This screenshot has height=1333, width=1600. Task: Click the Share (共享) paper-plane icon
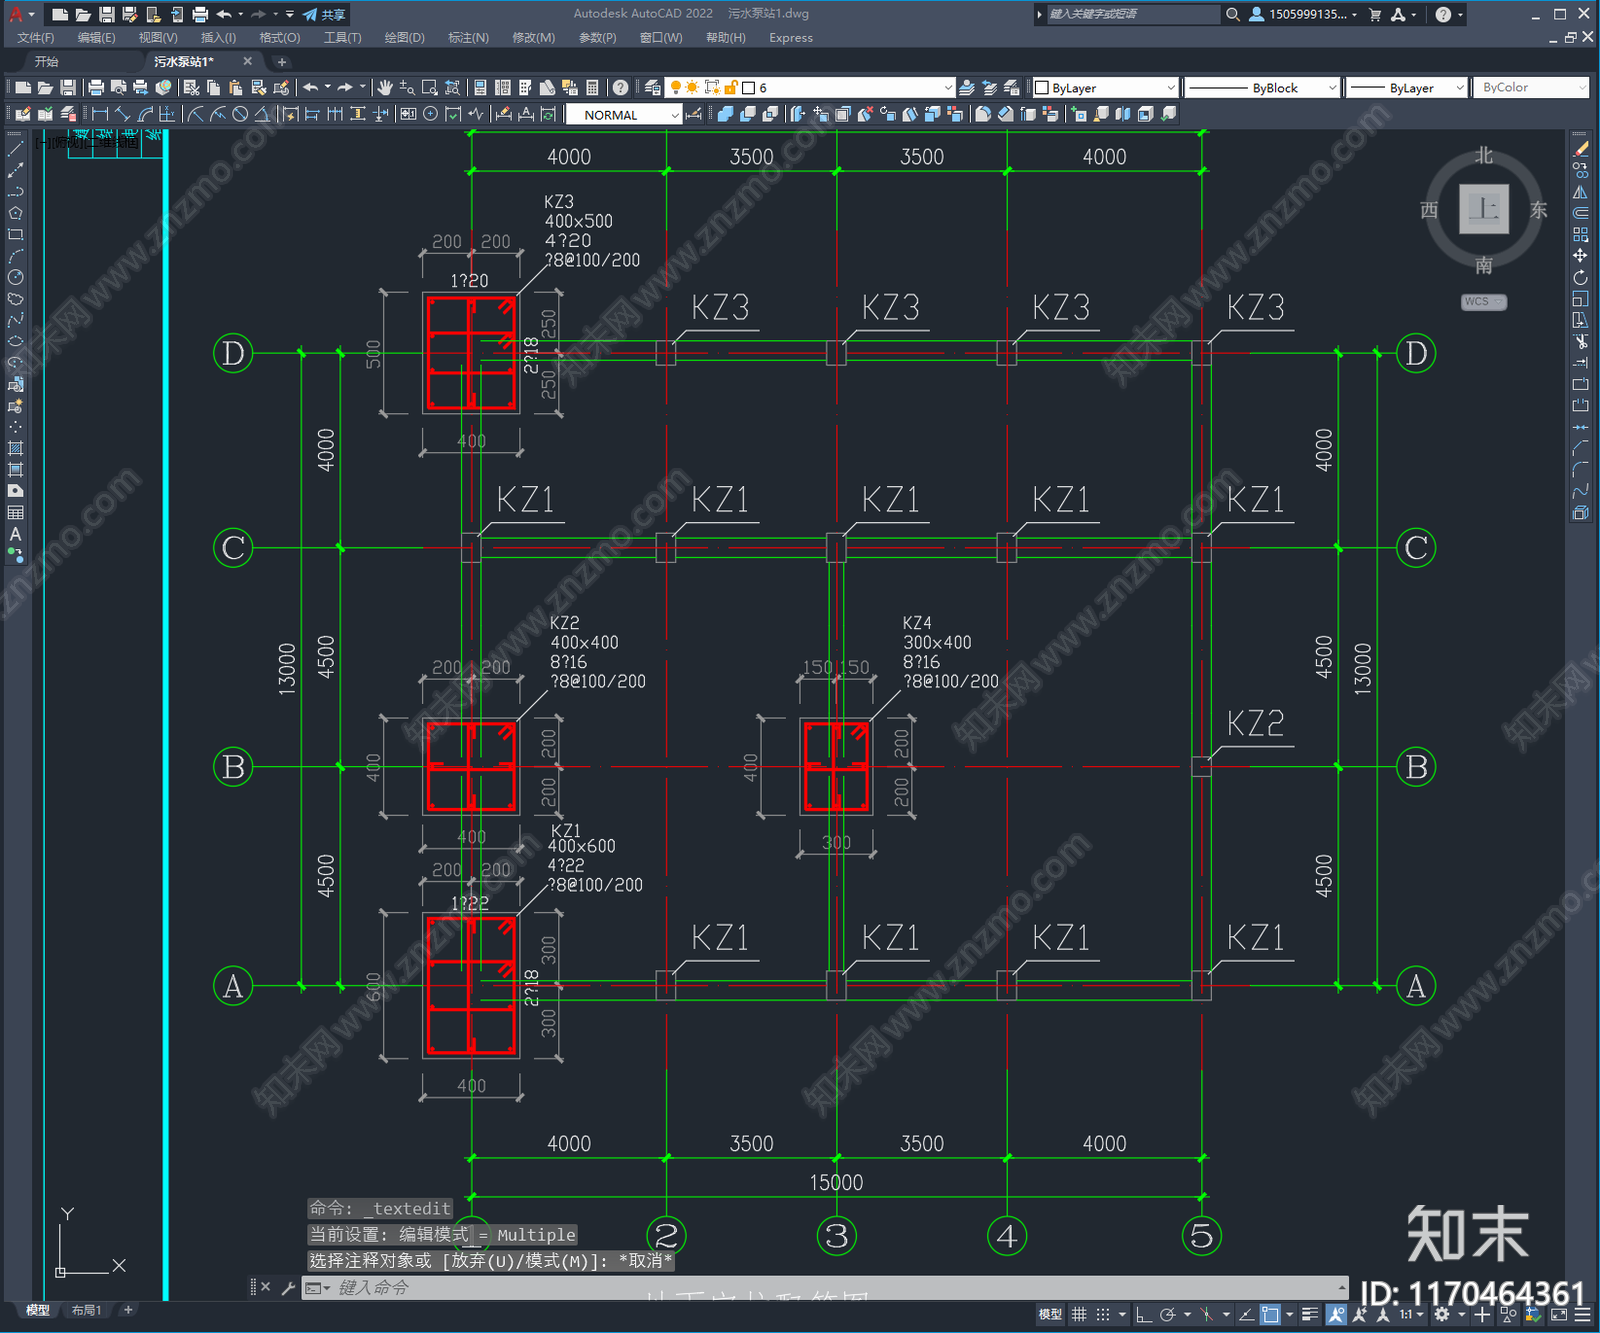point(310,14)
